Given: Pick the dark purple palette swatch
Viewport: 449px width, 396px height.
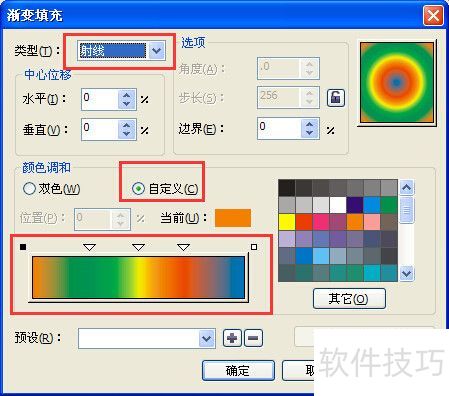Looking at the screenshot, I should [355, 205].
